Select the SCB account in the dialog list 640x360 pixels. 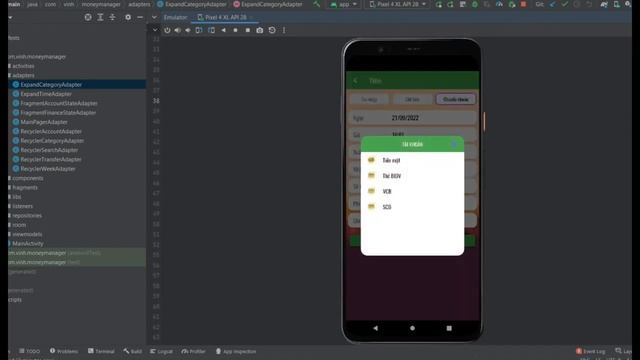pyautogui.click(x=412, y=207)
